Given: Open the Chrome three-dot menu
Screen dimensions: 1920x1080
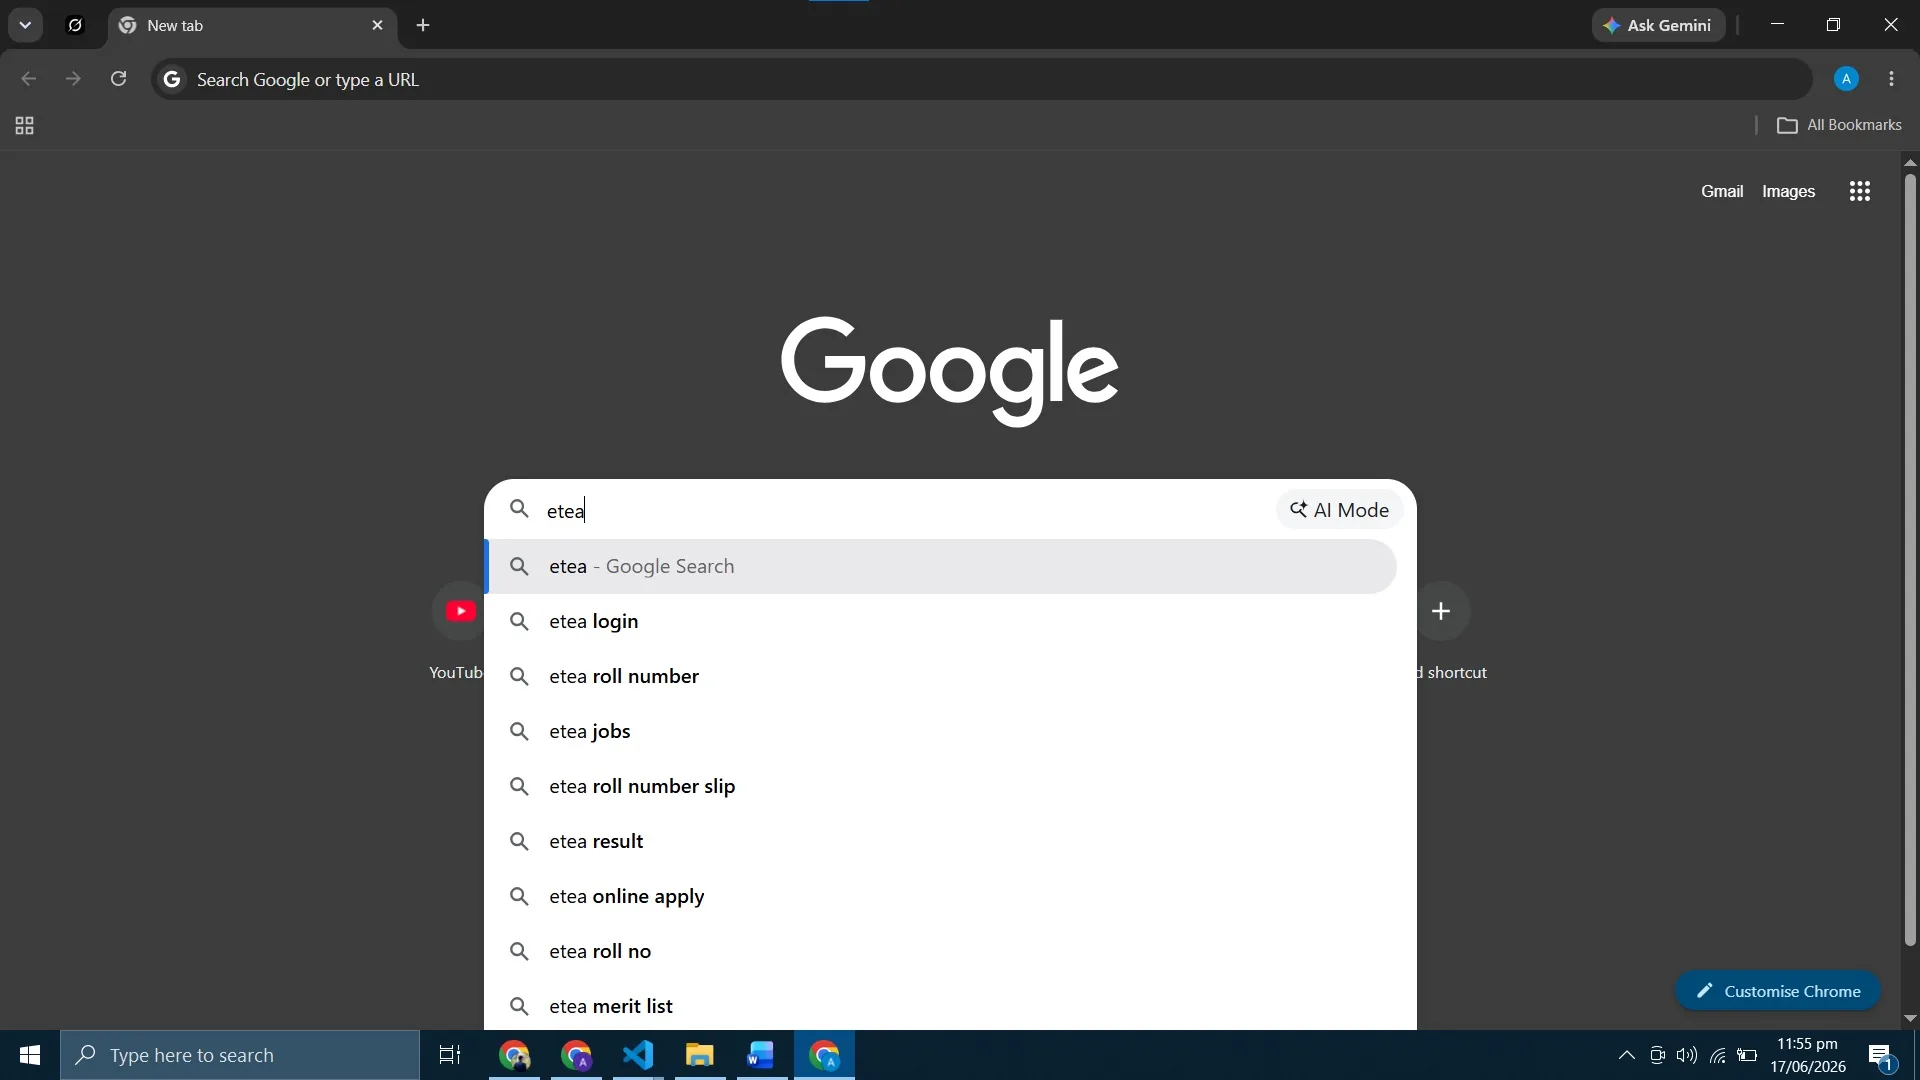Looking at the screenshot, I should tap(1891, 79).
